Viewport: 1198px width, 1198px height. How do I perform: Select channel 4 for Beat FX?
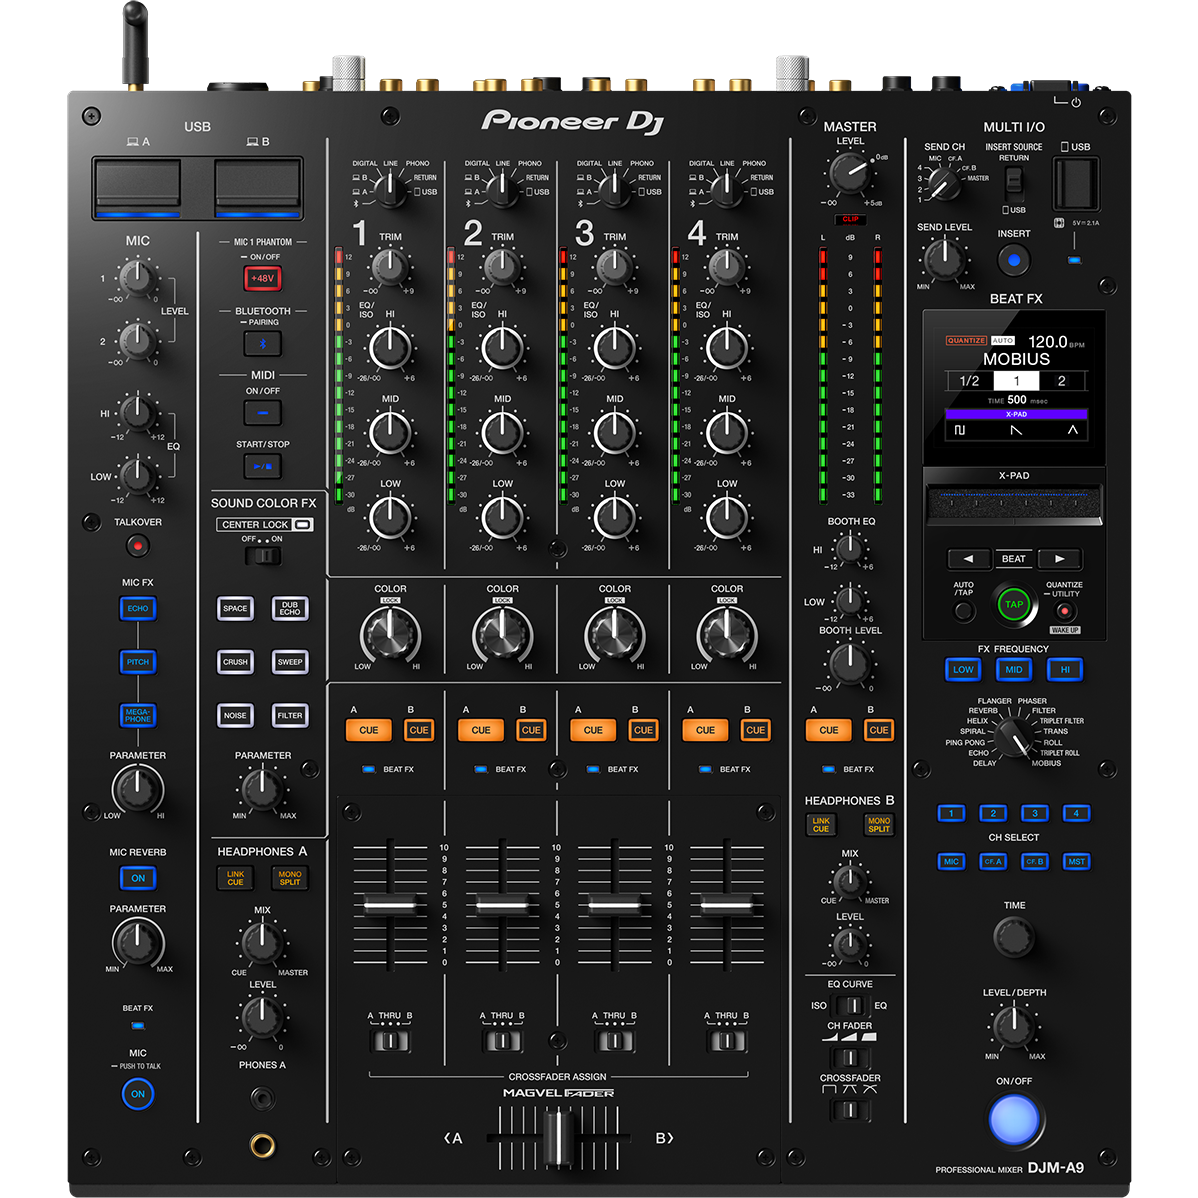point(1076,813)
